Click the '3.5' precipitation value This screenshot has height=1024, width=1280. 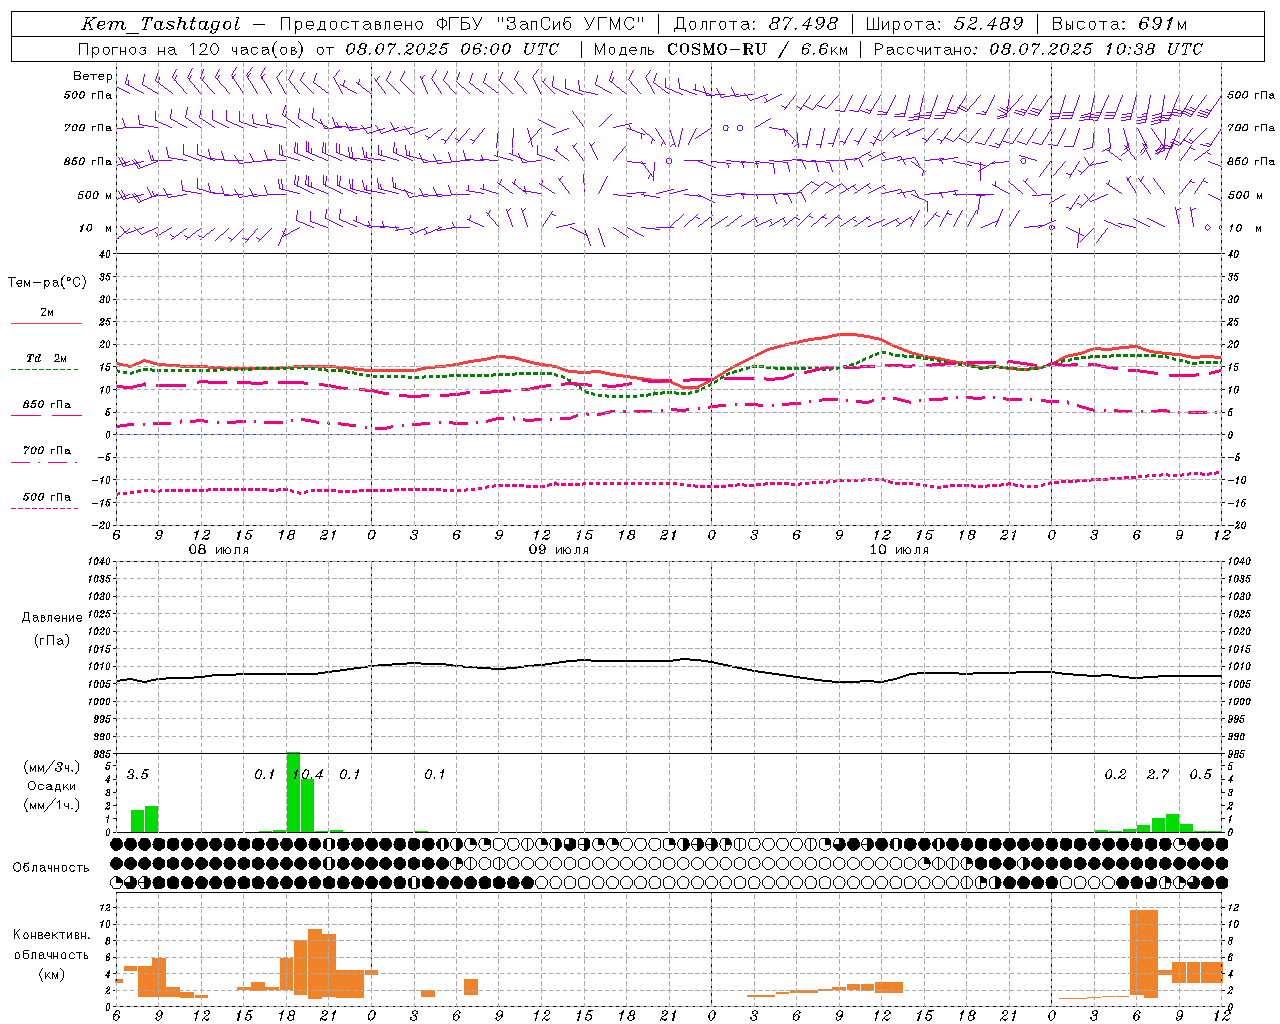point(138,775)
